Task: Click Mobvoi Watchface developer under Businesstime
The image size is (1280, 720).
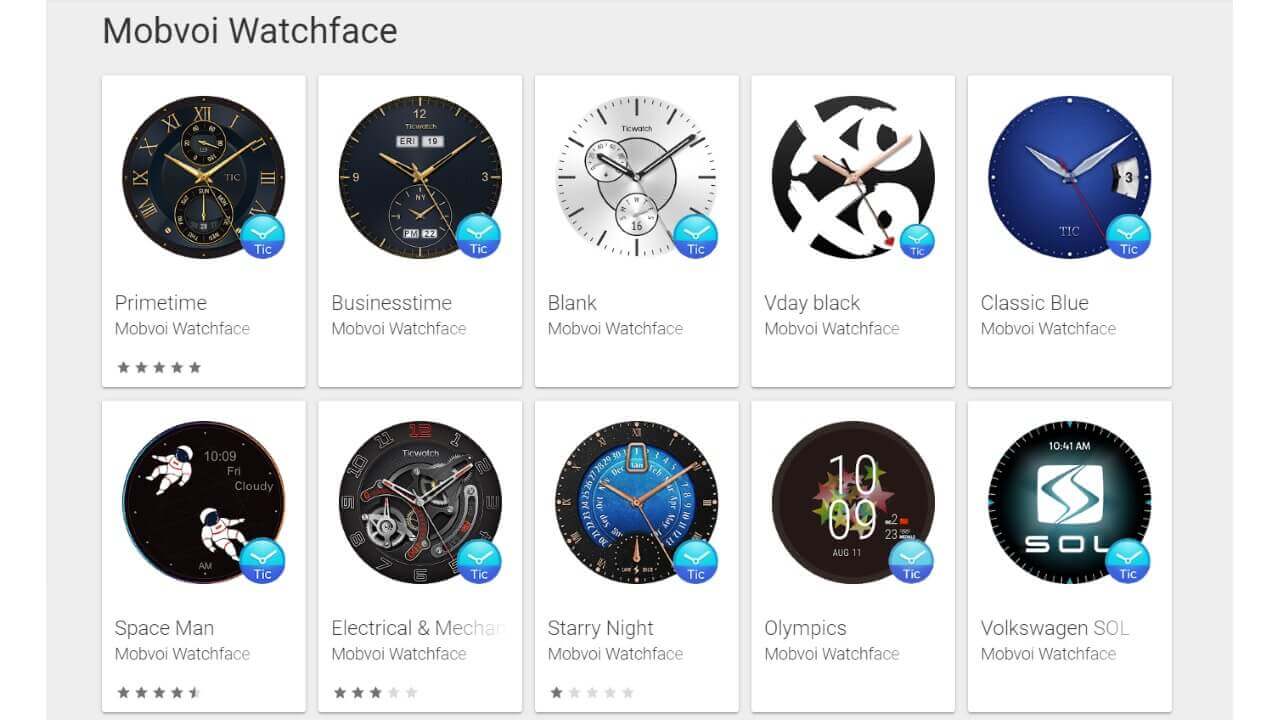Action: 399,329
